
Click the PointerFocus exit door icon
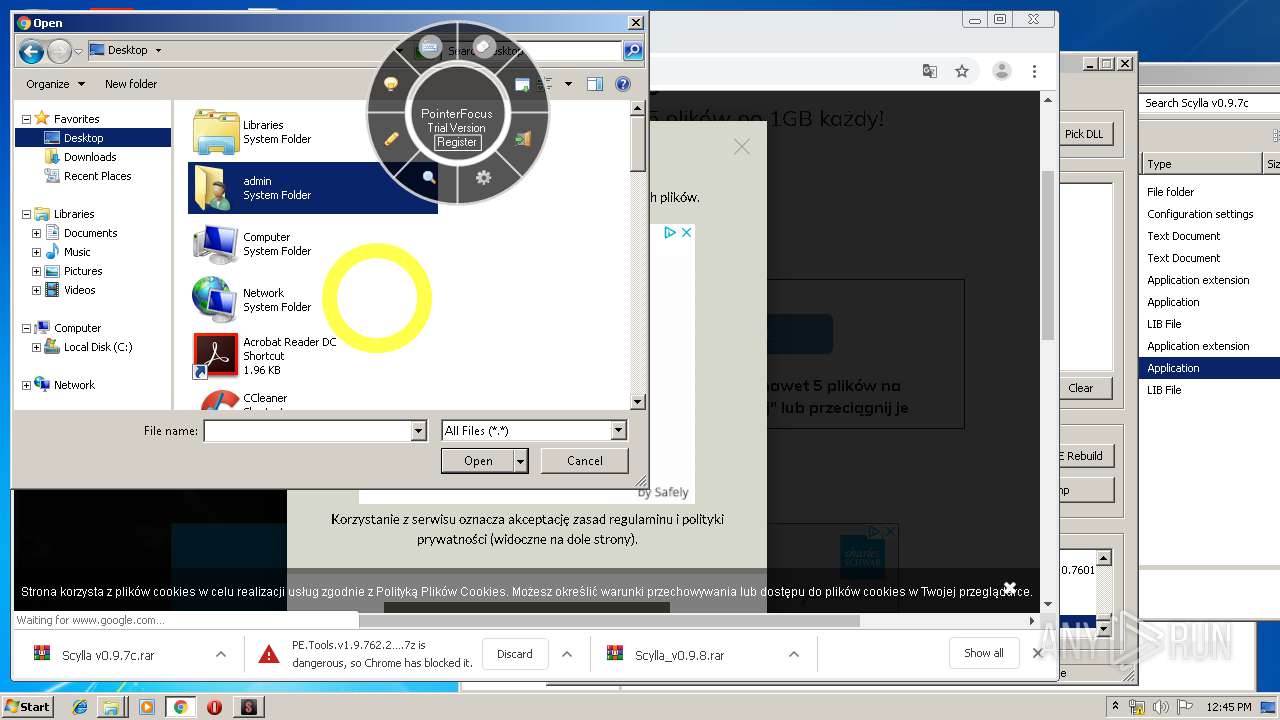(x=522, y=139)
